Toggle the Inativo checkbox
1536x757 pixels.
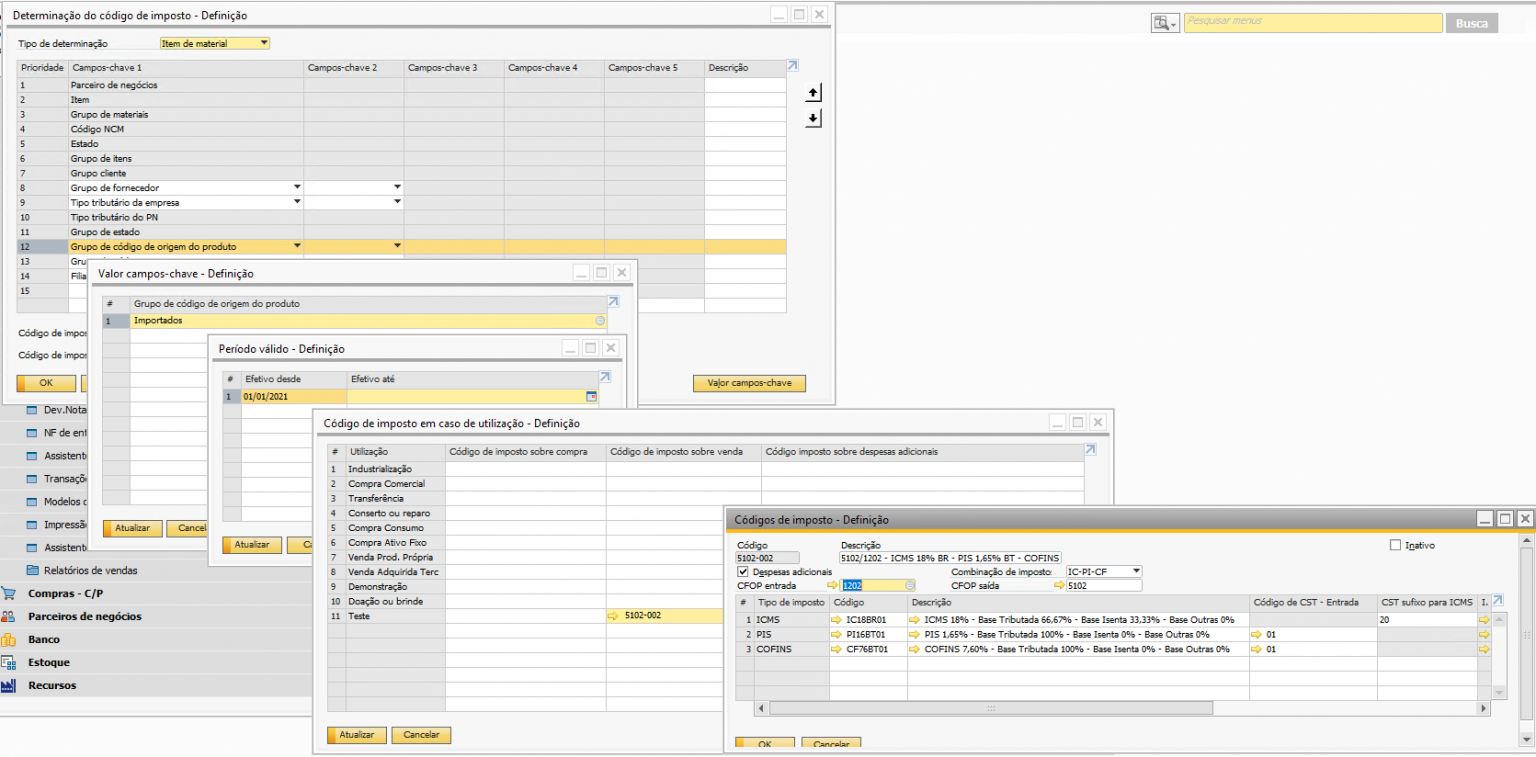(x=1396, y=545)
